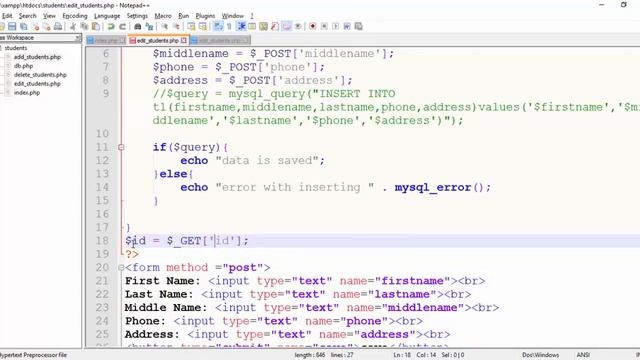The height and width of the screenshot is (360, 640).
Task: Toggle Folder as Workspace panel icon
Action: 287,27
